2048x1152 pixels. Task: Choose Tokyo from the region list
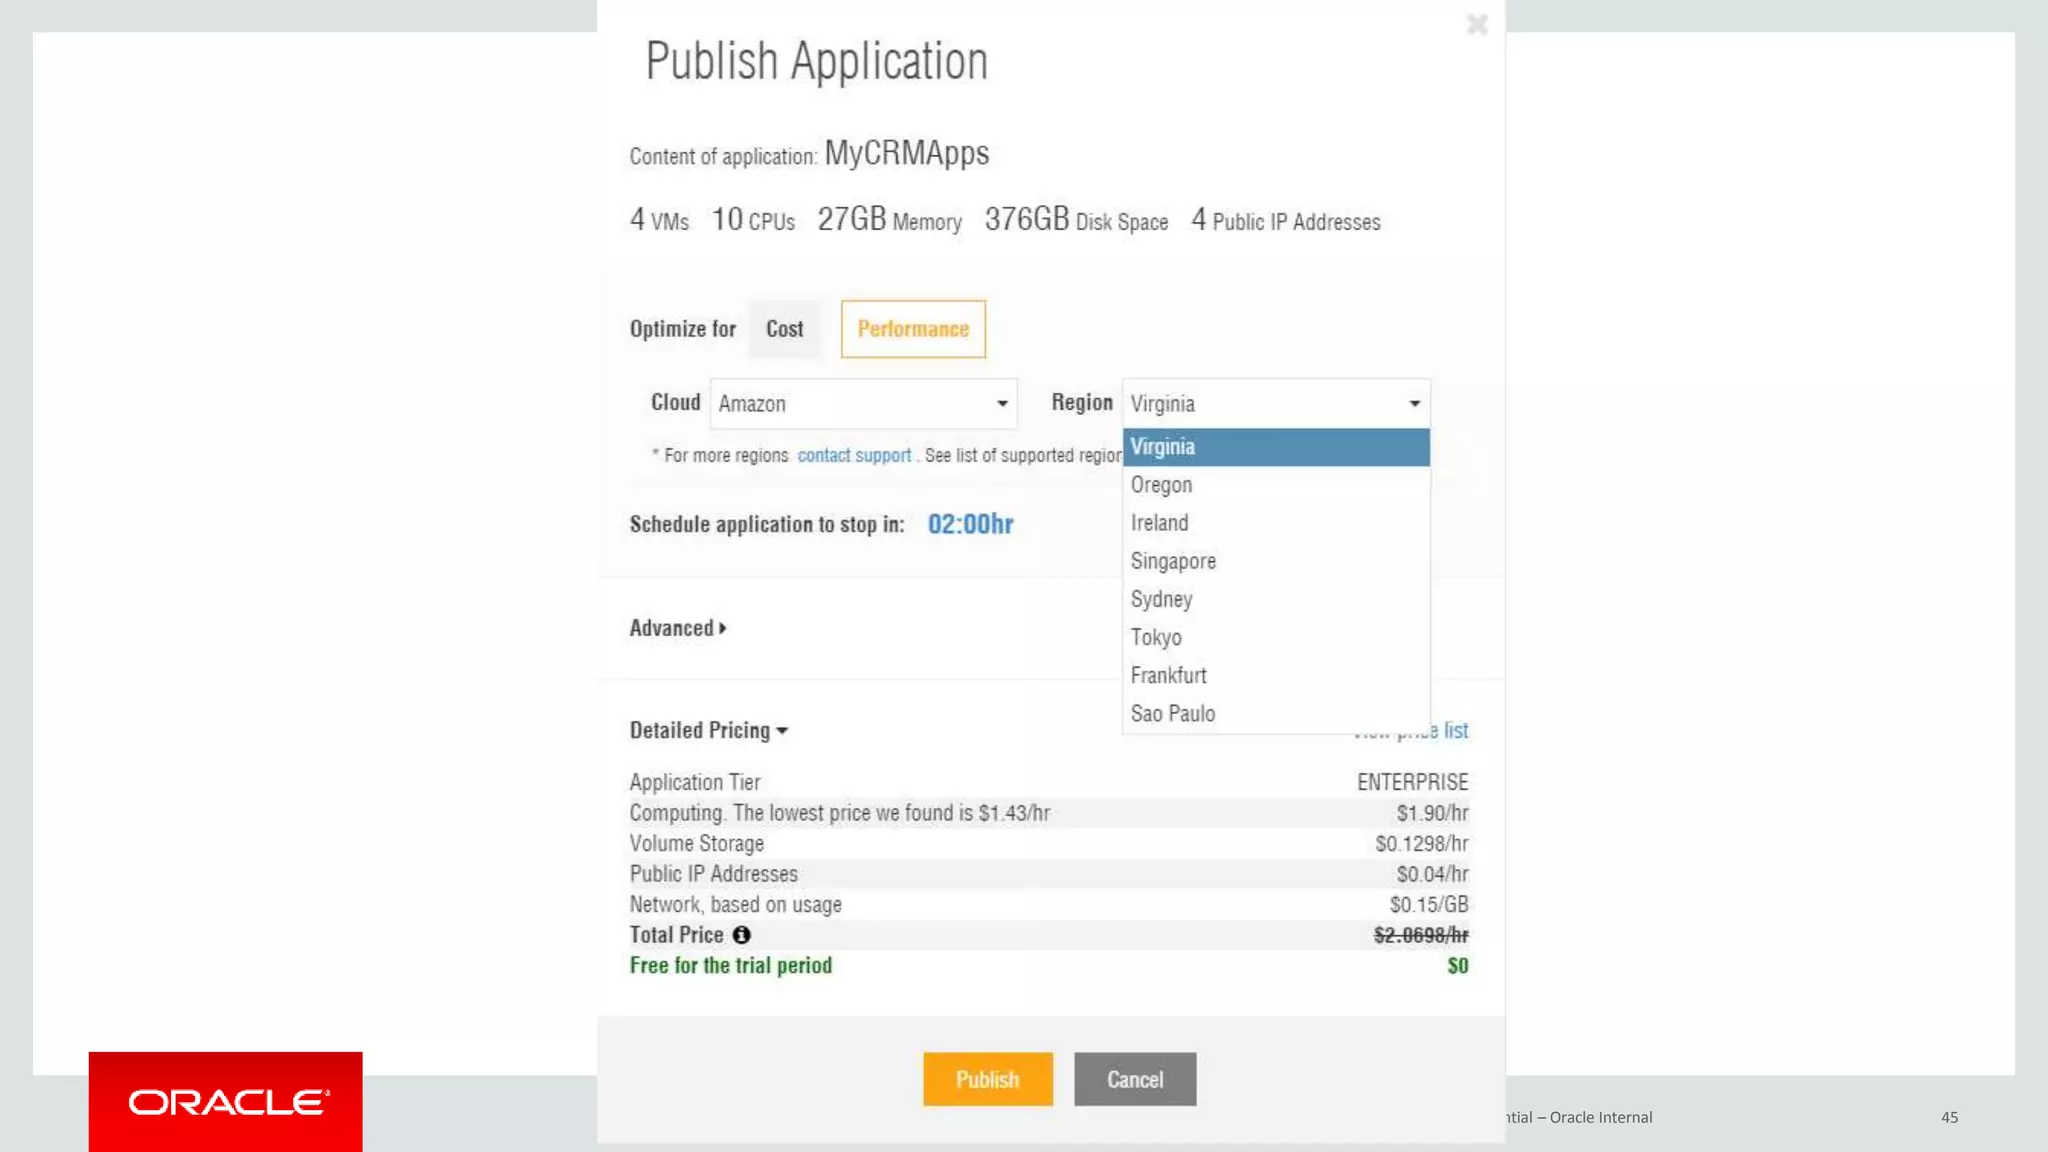[x=1276, y=637]
